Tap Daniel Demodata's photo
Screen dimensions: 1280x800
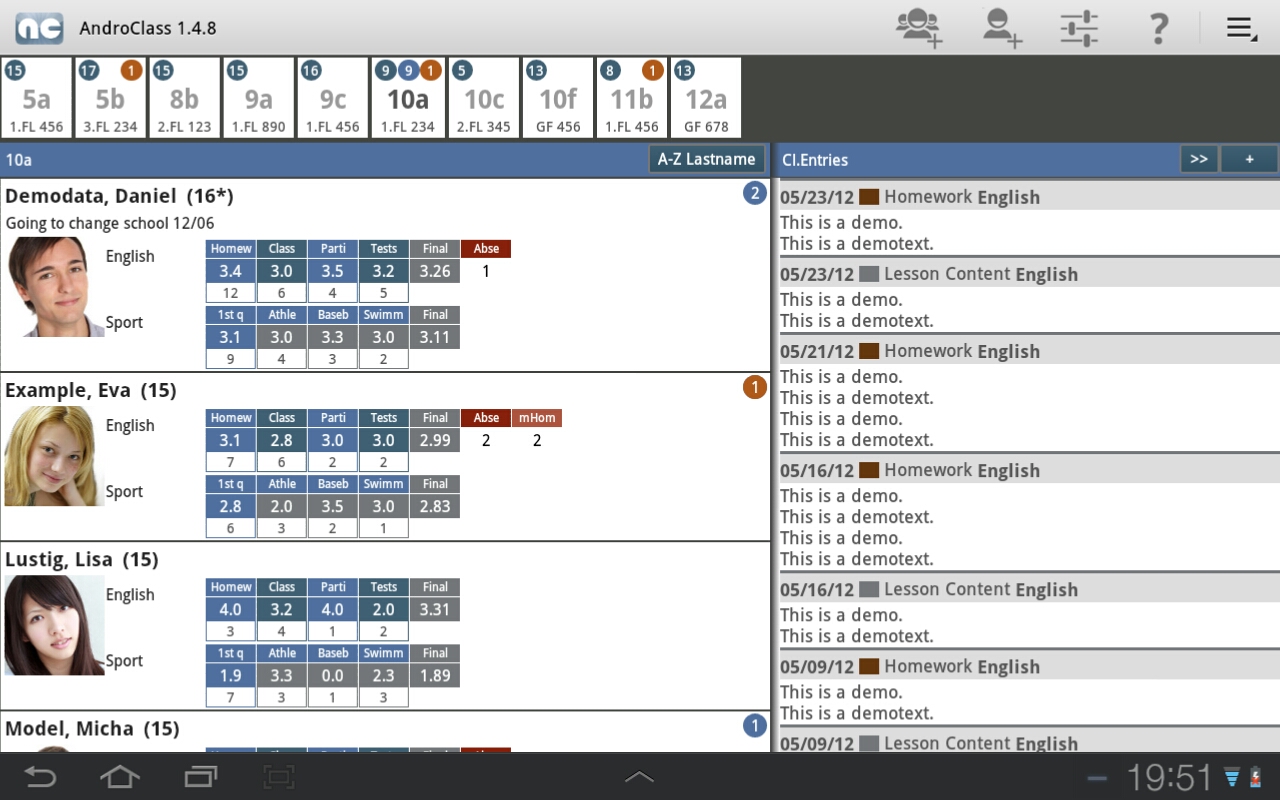tap(54, 287)
